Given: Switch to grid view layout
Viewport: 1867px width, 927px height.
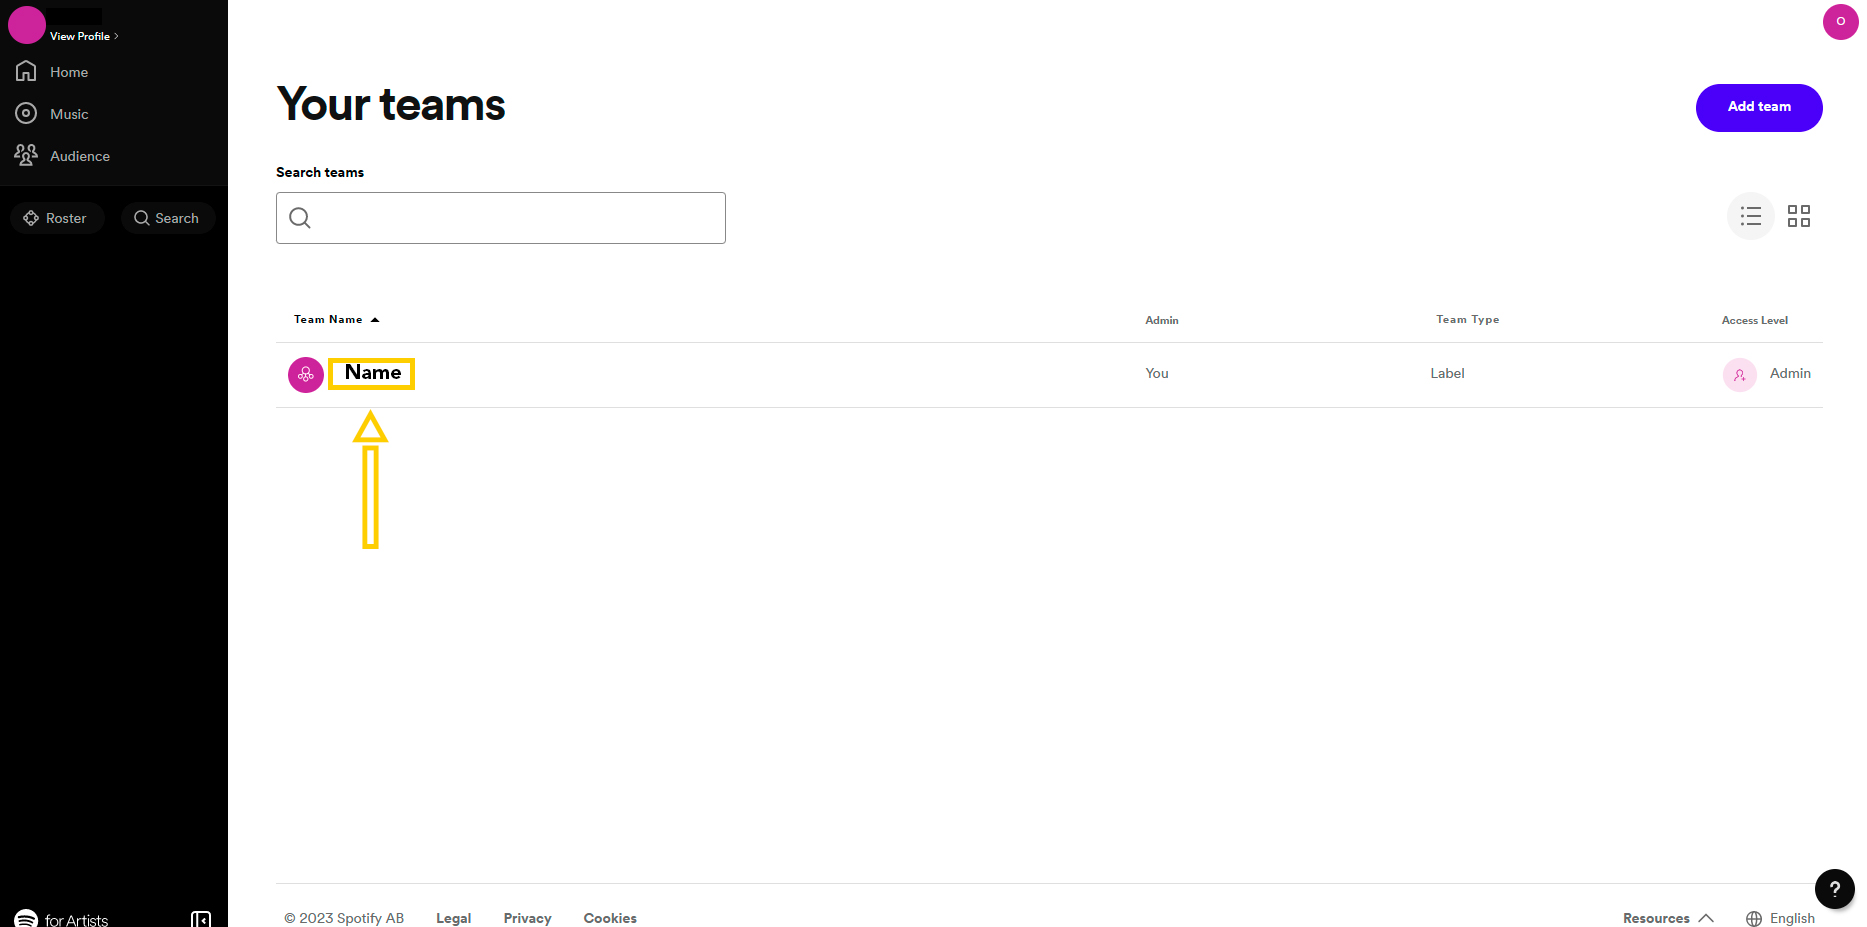Looking at the screenshot, I should pyautogui.click(x=1798, y=216).
